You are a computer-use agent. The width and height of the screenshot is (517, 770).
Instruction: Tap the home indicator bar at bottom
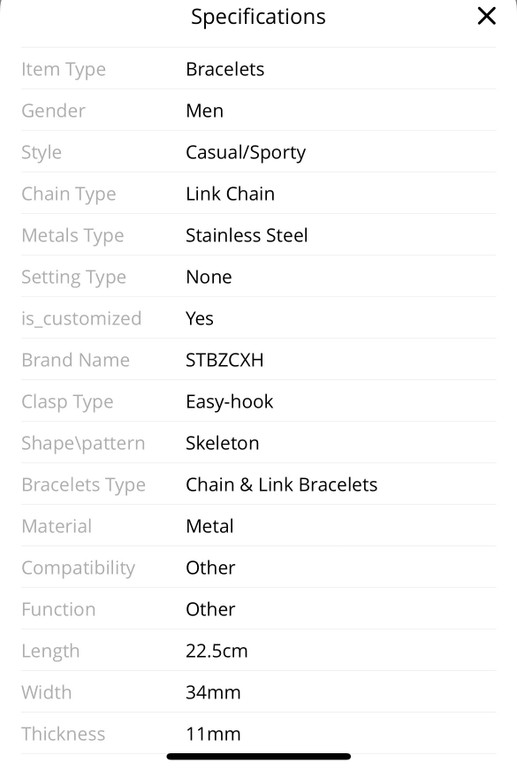[258, 756]
